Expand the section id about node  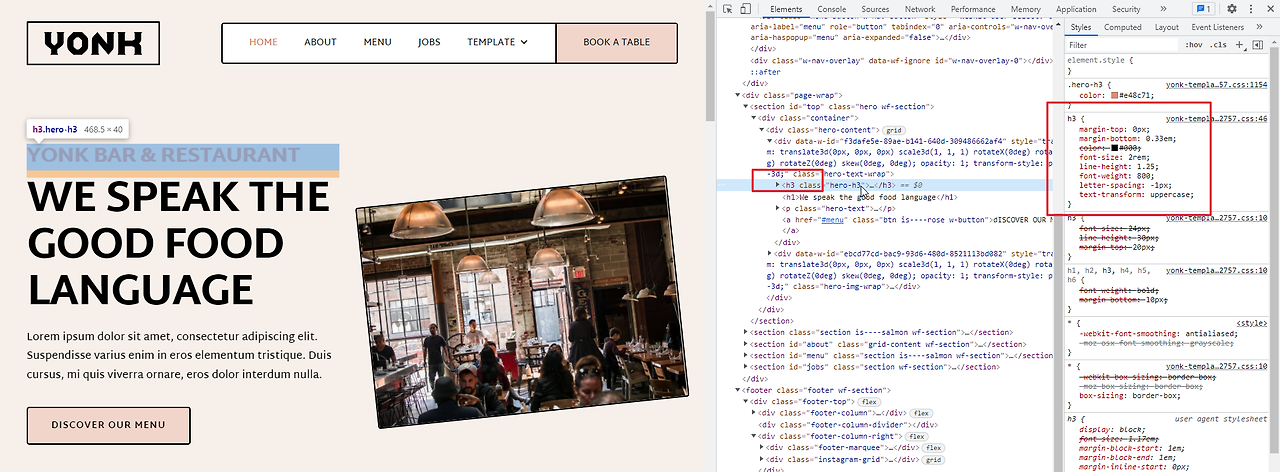pos(746,343)
